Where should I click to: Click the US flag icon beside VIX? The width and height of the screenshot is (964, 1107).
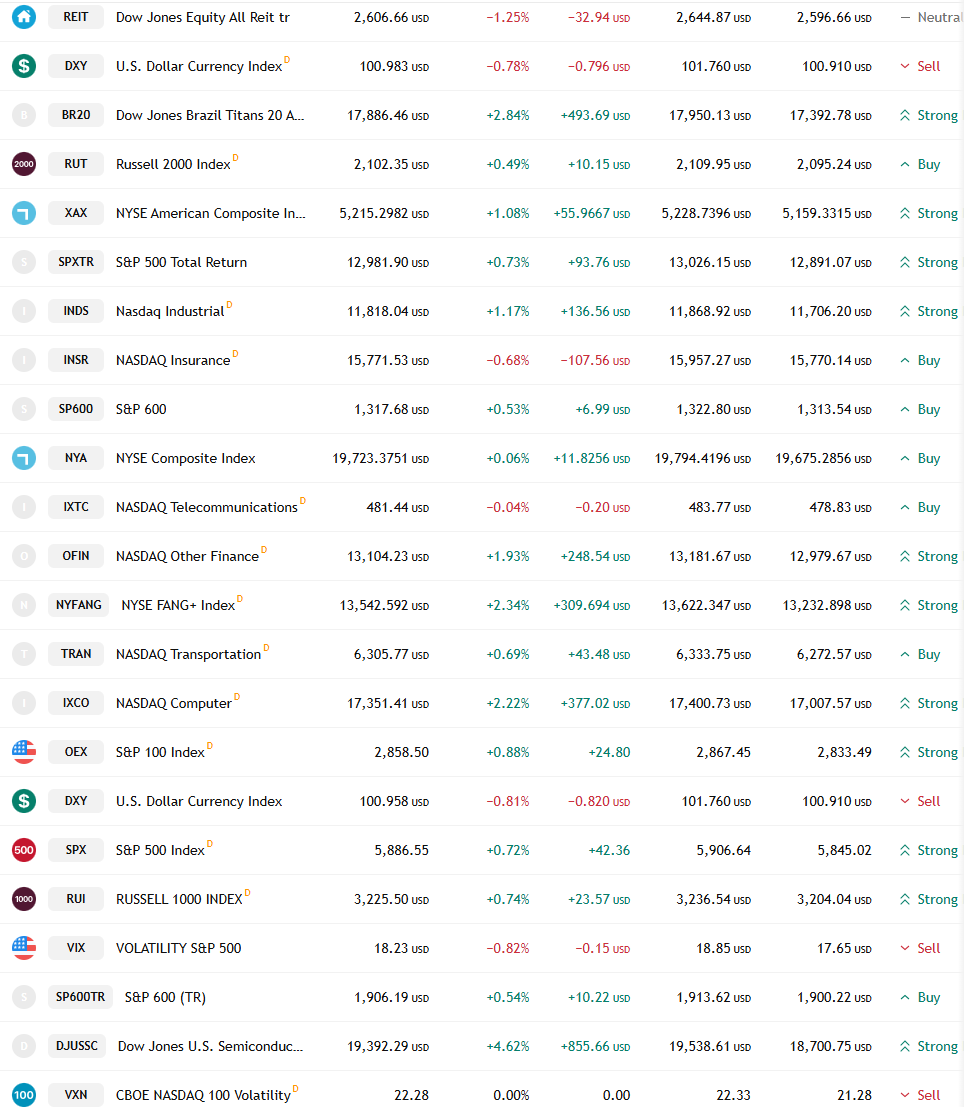24,947
